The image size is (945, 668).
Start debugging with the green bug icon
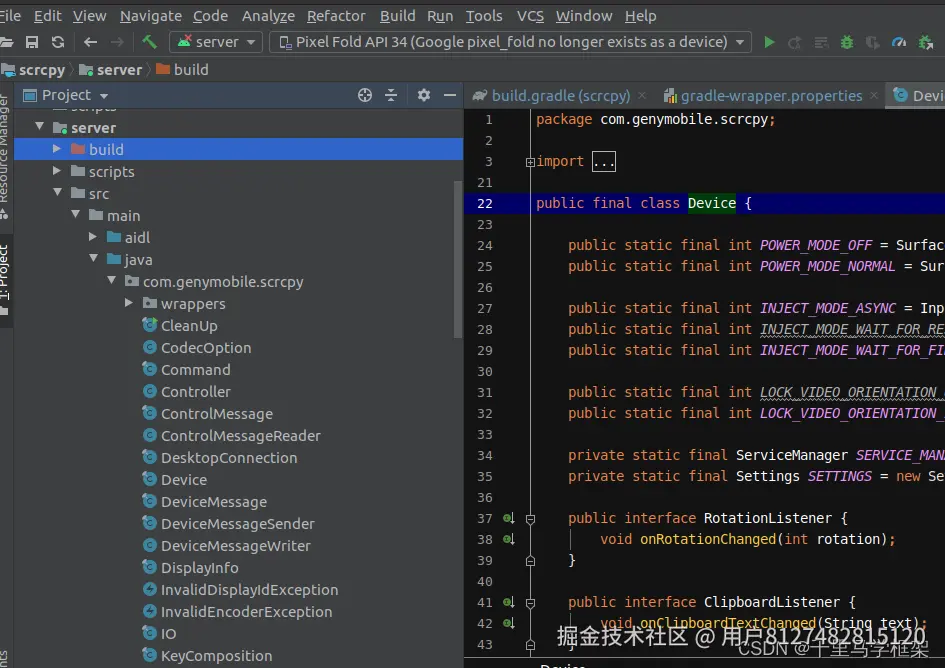coord(847,42)
